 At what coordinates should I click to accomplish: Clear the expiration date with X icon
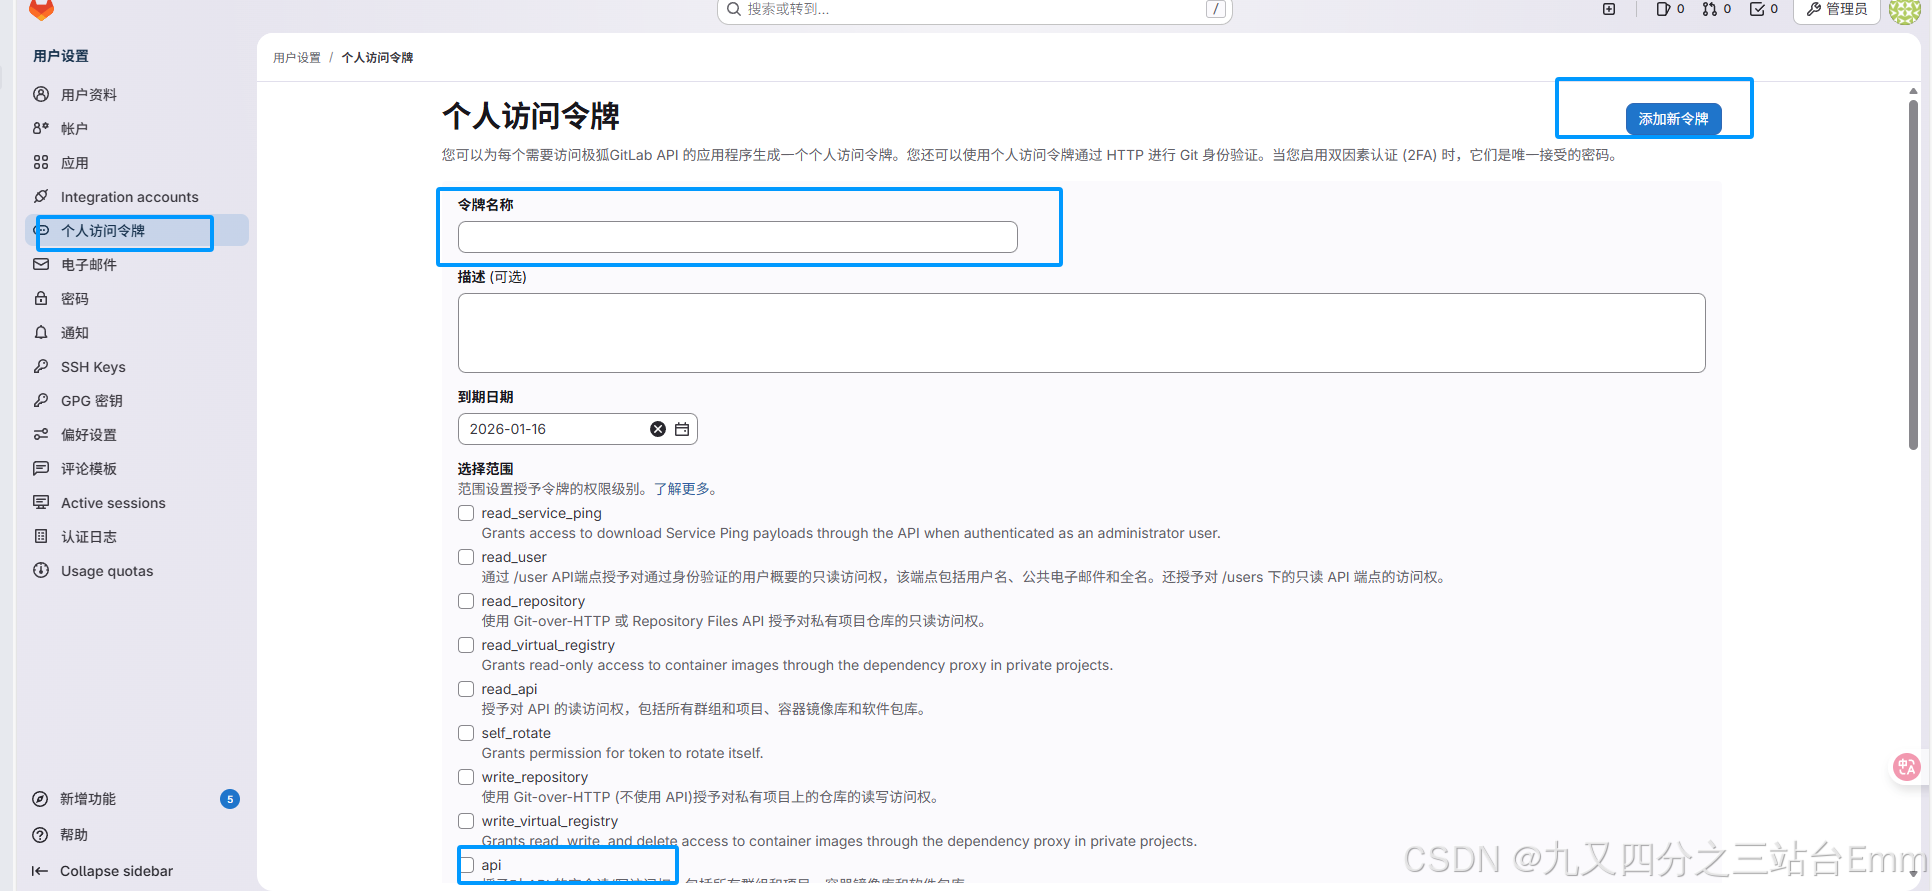[x=658, y=429]
